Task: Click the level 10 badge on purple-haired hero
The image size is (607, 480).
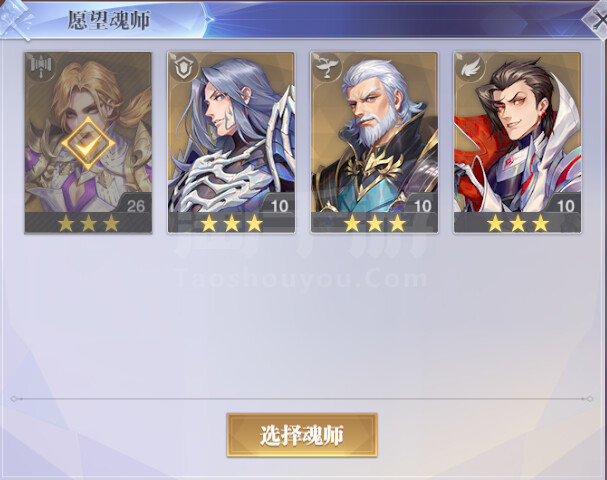Action: pyautogui.click(x=279, y=205)
